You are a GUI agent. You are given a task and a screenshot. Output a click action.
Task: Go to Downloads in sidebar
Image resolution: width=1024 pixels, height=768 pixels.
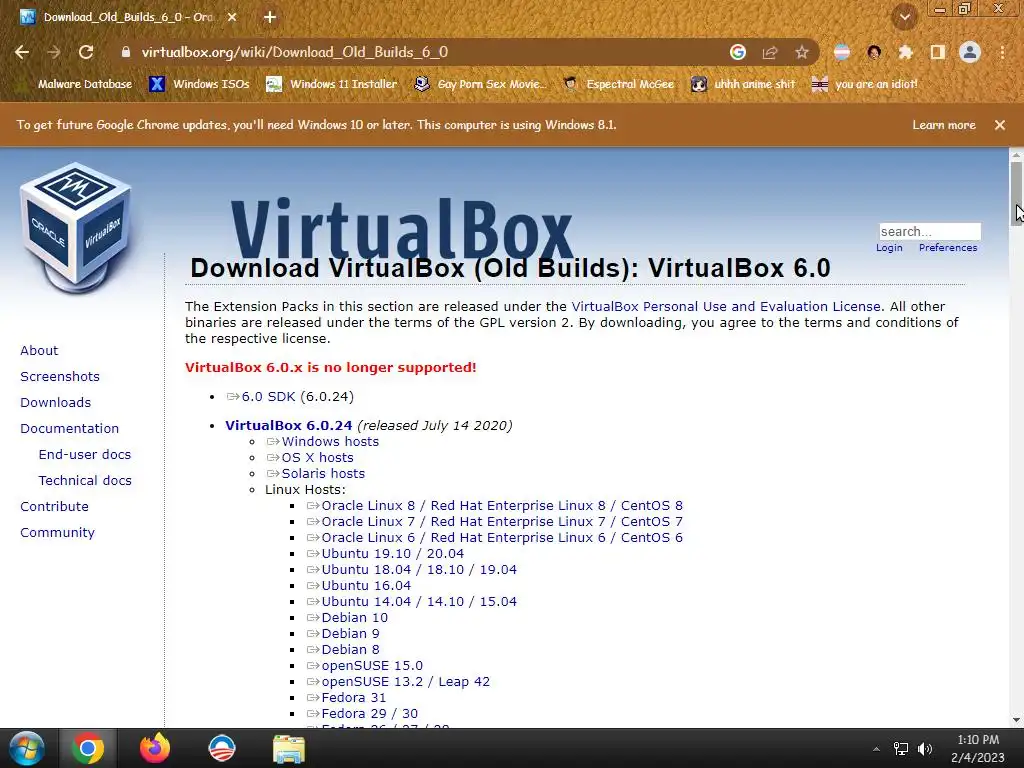point(56,403)
